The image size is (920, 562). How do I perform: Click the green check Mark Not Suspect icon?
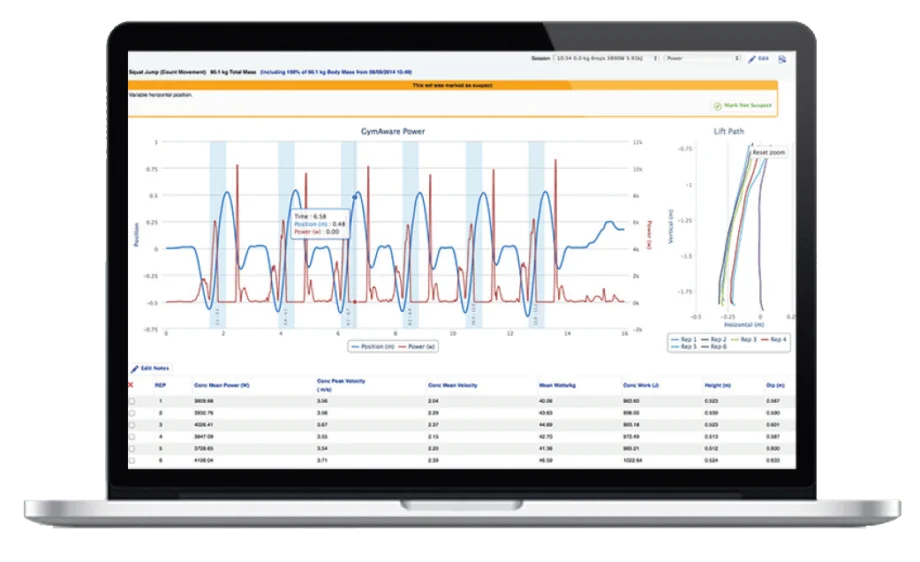coord(717,106)
